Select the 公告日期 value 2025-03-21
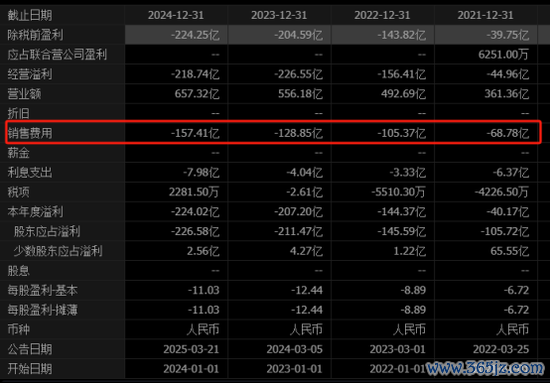The image size is (550, 383). pyautogui.click(x=191, y=349)
